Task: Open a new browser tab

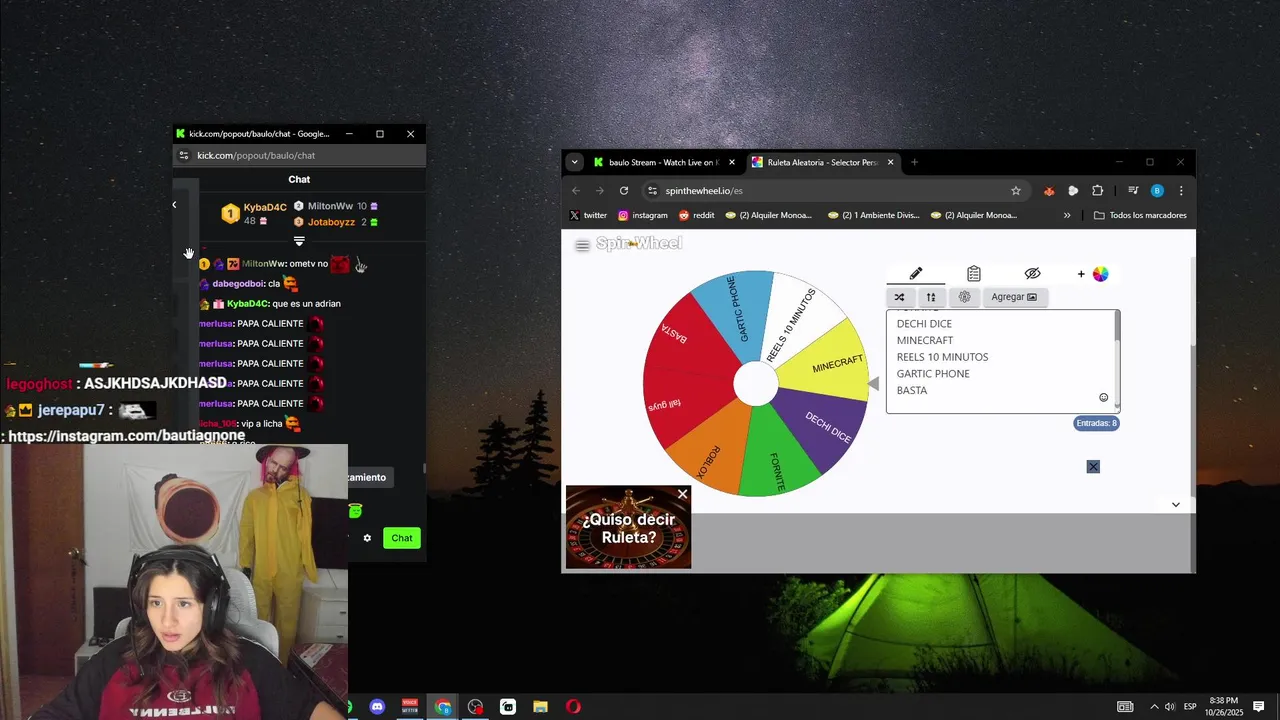Action: coord(914,162)
